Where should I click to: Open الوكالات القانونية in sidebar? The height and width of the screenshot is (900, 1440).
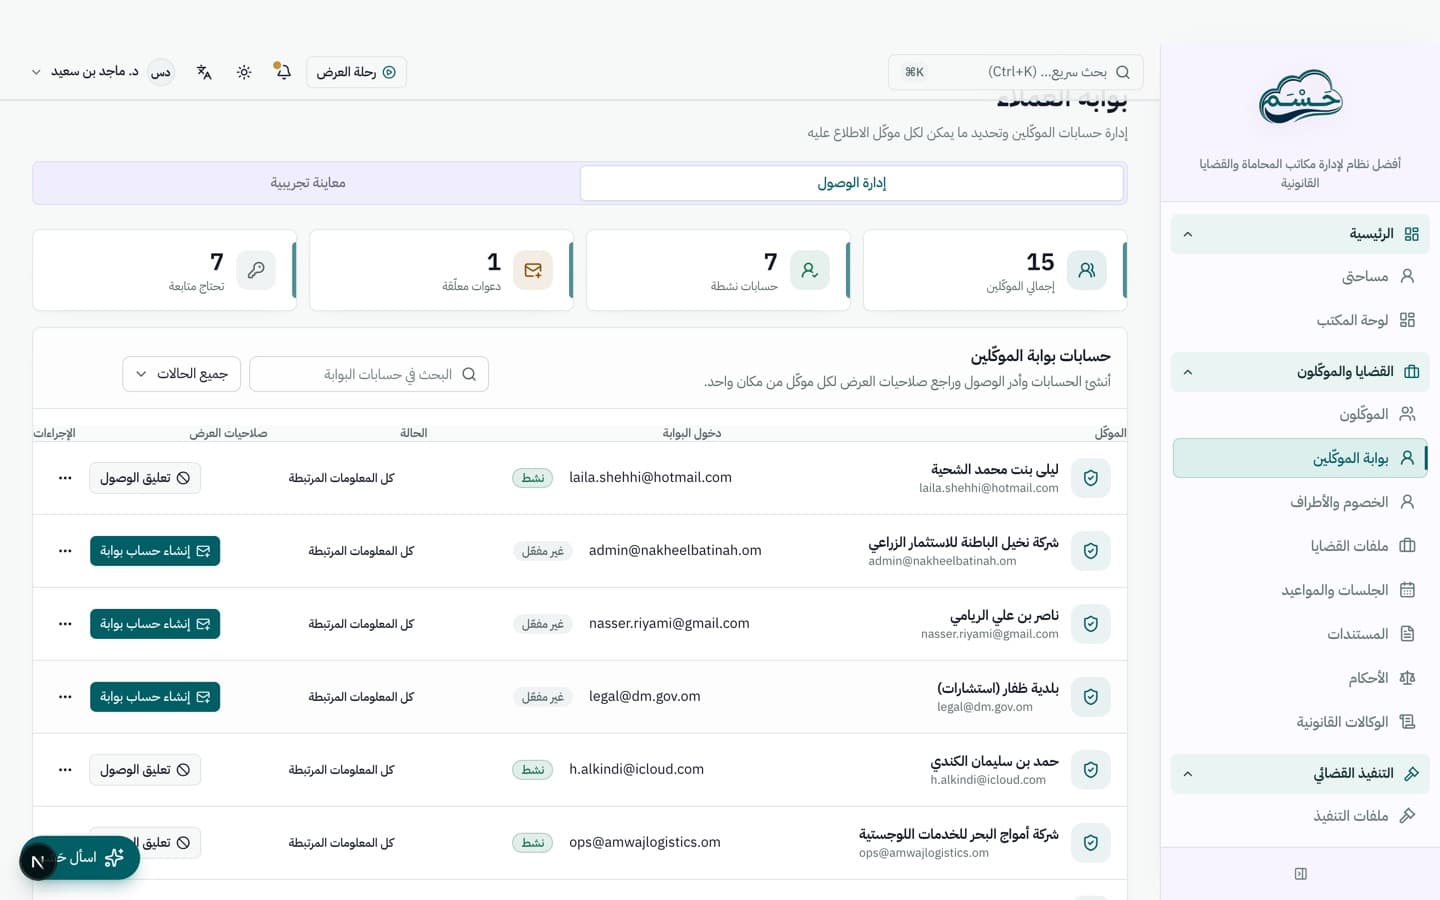click(1300, 722)
